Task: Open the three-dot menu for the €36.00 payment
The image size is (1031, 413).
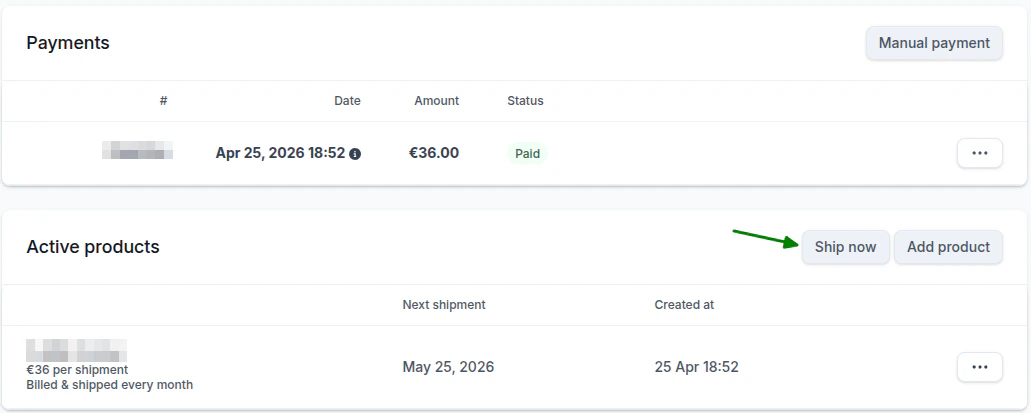Action: coord(980,153)
